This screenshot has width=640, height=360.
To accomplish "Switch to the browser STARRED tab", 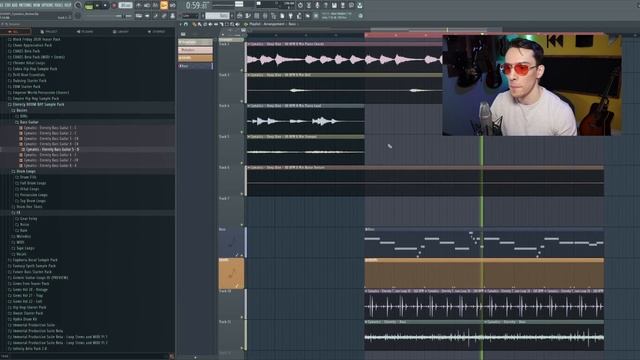I will 157,31.
